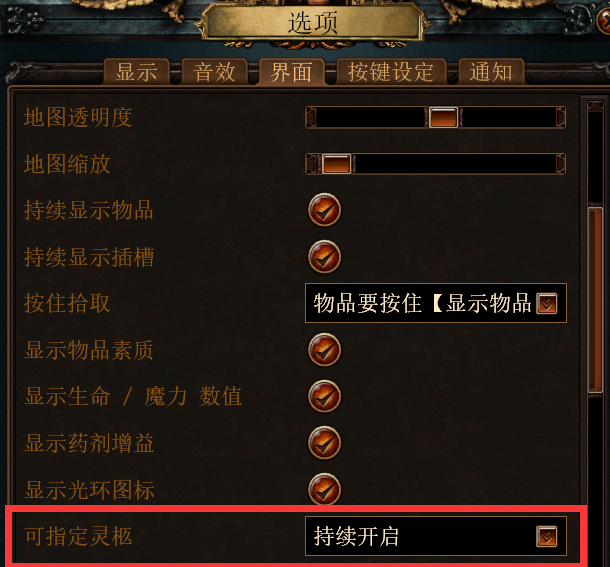Toggle 显示生命 / 魔力 数值 checkbox
Image resolution: width=610 pixels, height=567 pixels.
point(324,397)
